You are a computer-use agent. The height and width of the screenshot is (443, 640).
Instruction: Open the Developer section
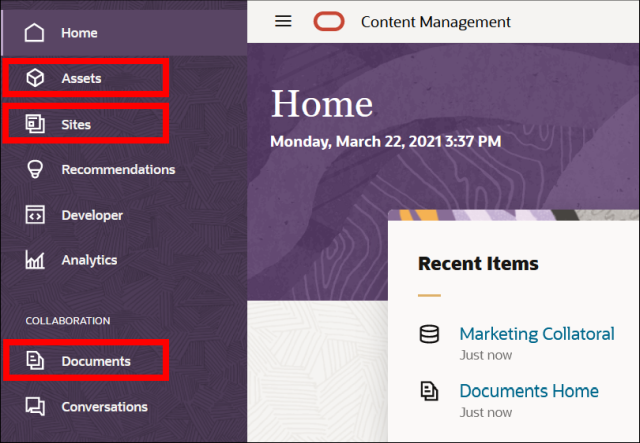tap(124, 215)
